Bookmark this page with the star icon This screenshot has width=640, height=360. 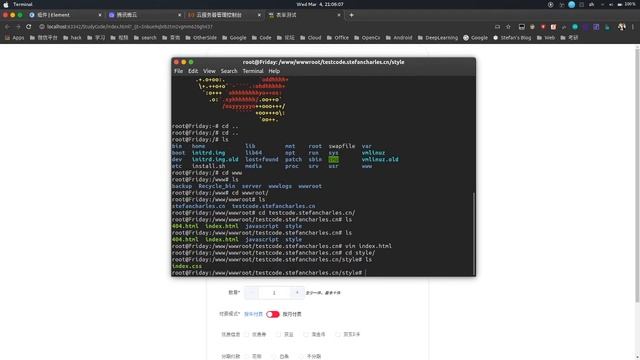point(508,27)
